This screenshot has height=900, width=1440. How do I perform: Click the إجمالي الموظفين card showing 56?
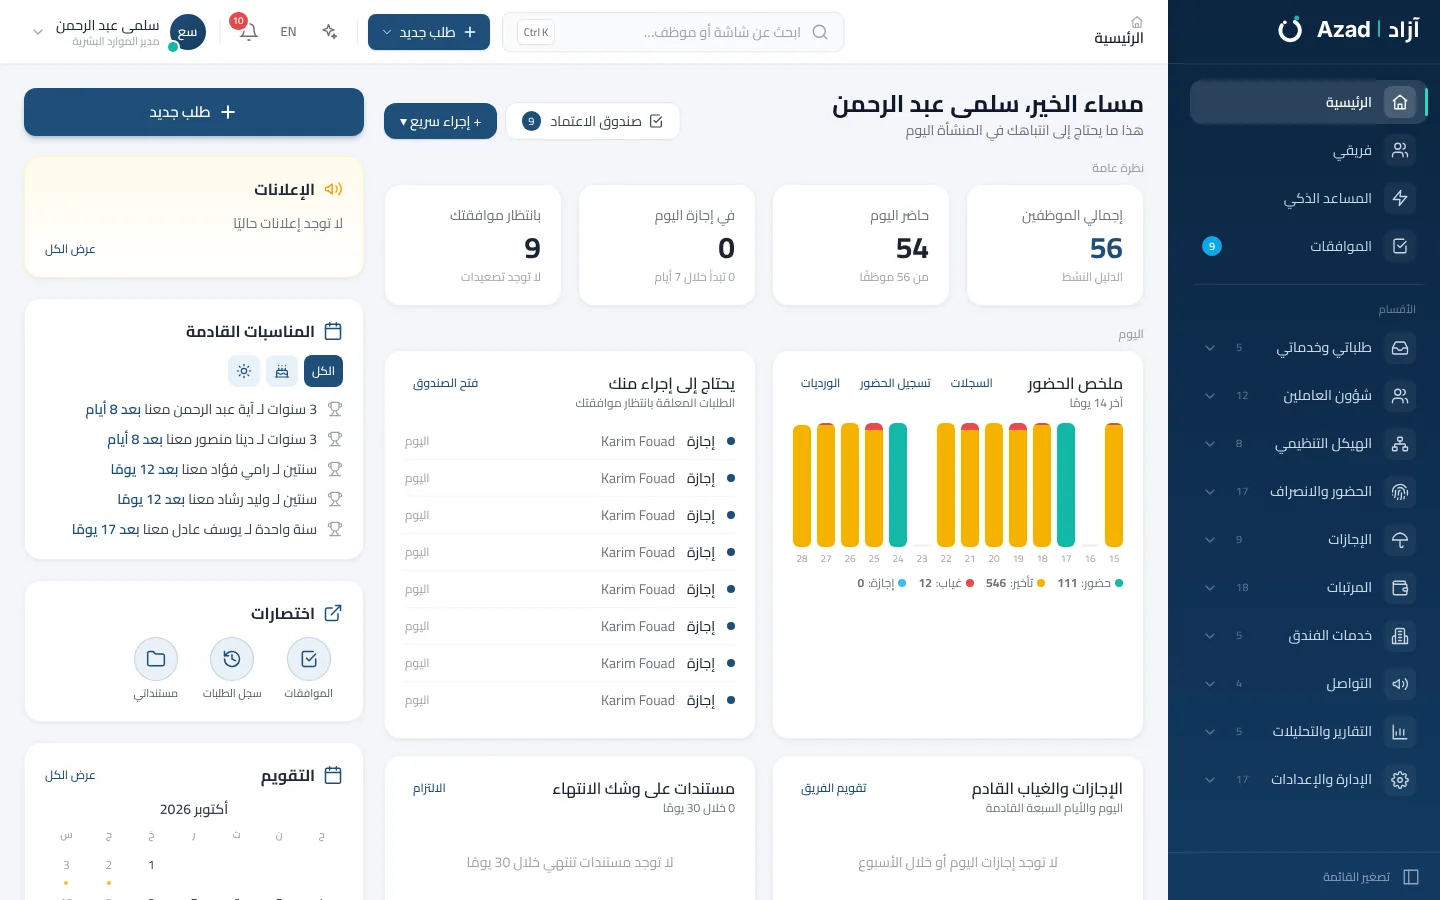coord(1055,245)
